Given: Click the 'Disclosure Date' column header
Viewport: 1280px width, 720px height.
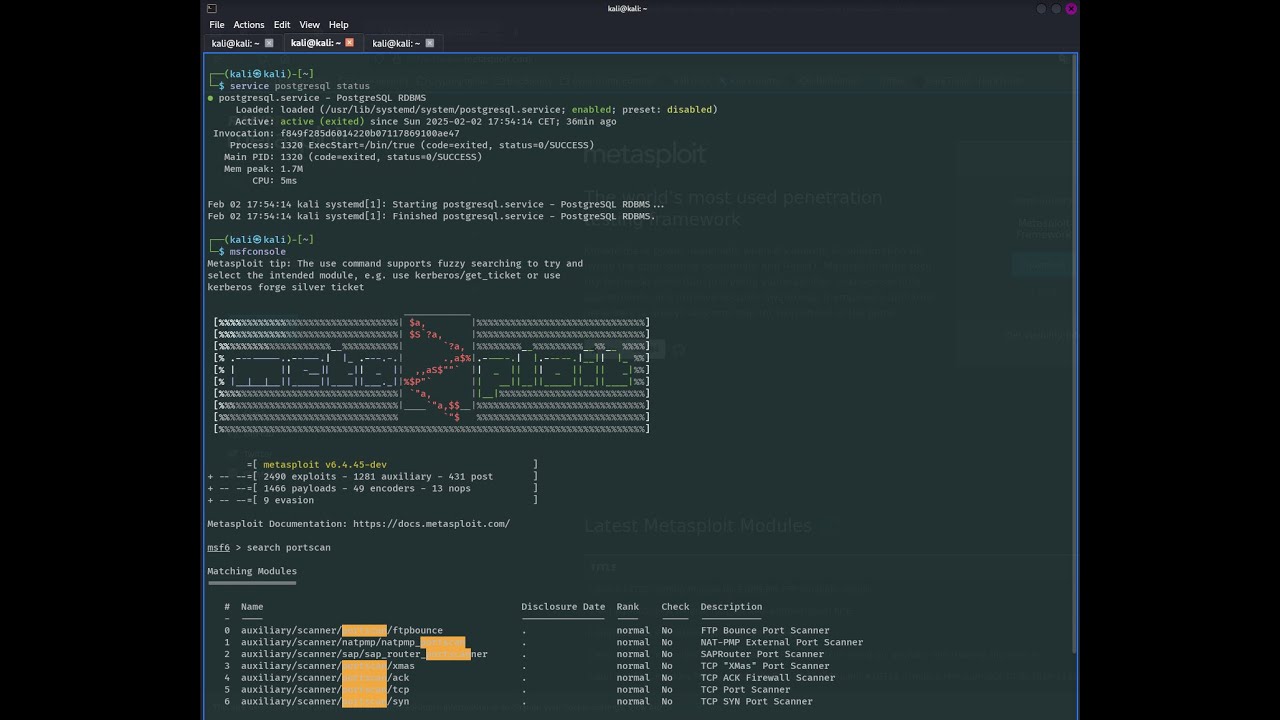Looking at the screenshot, I should pos(563,607).
